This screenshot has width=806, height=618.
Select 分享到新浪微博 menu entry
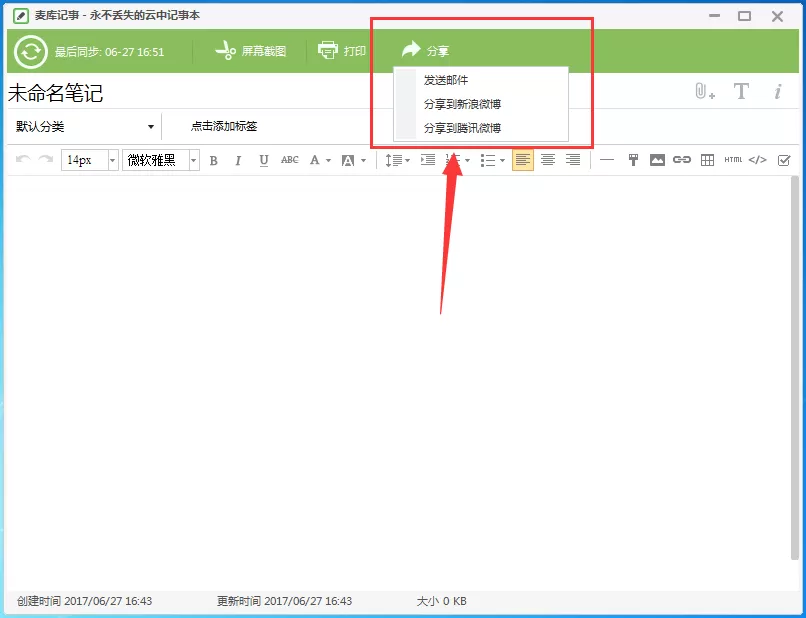(462, 104)
